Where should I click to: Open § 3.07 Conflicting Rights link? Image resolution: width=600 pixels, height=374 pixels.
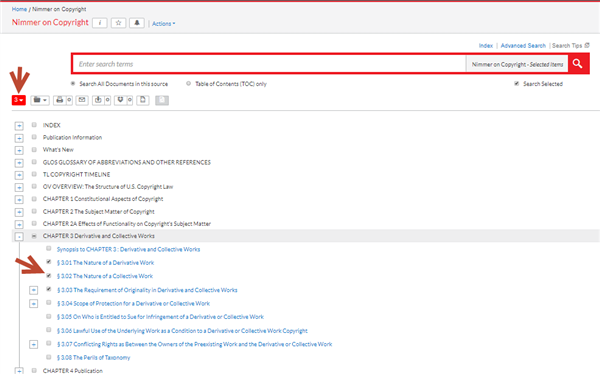[x=194, y=344]
